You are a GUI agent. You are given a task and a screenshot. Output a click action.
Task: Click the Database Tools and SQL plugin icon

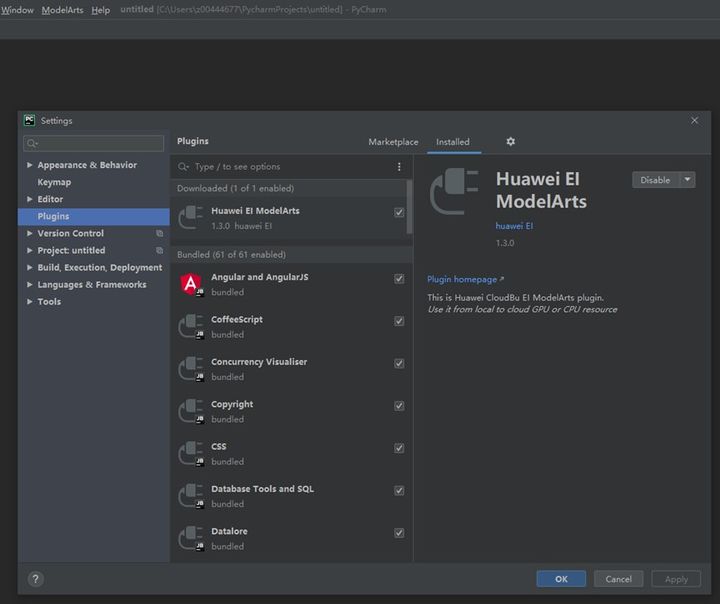(191, 496)
